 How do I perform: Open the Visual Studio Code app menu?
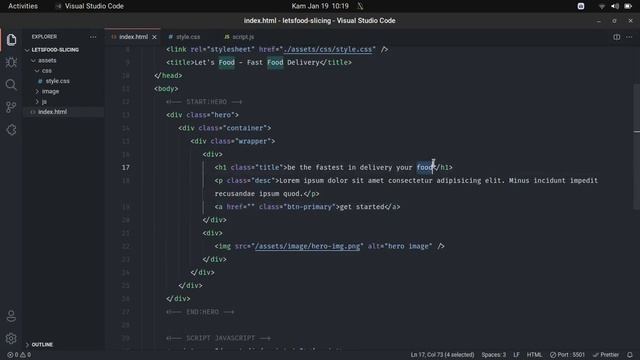[x=89, y=6]
